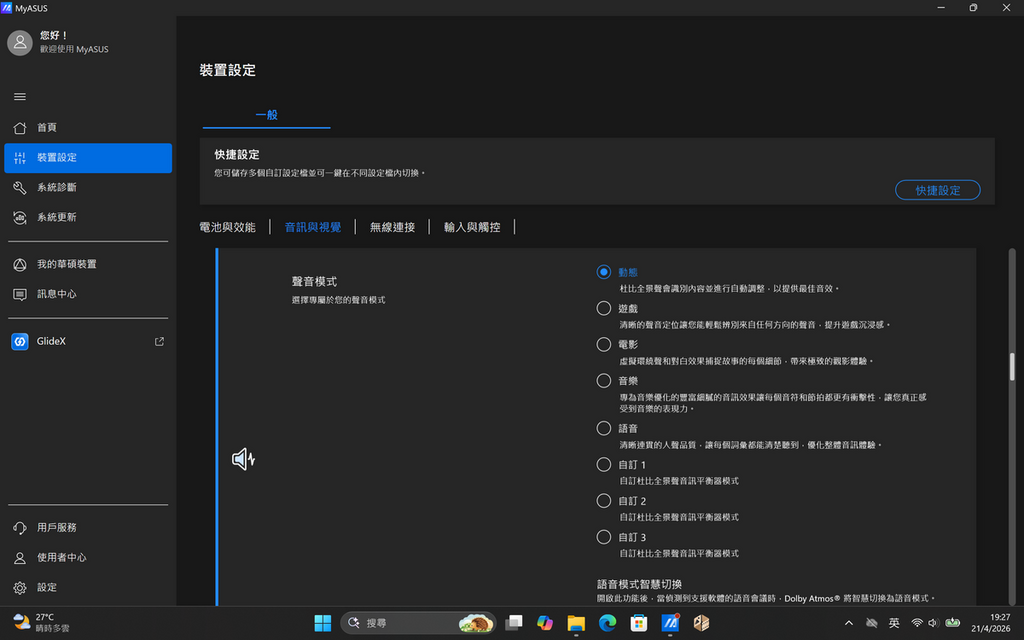Viewport: 1024px width, 640px height.
Task: Open 我的華碩裝置 in sidebar
Action: point(88,264)
